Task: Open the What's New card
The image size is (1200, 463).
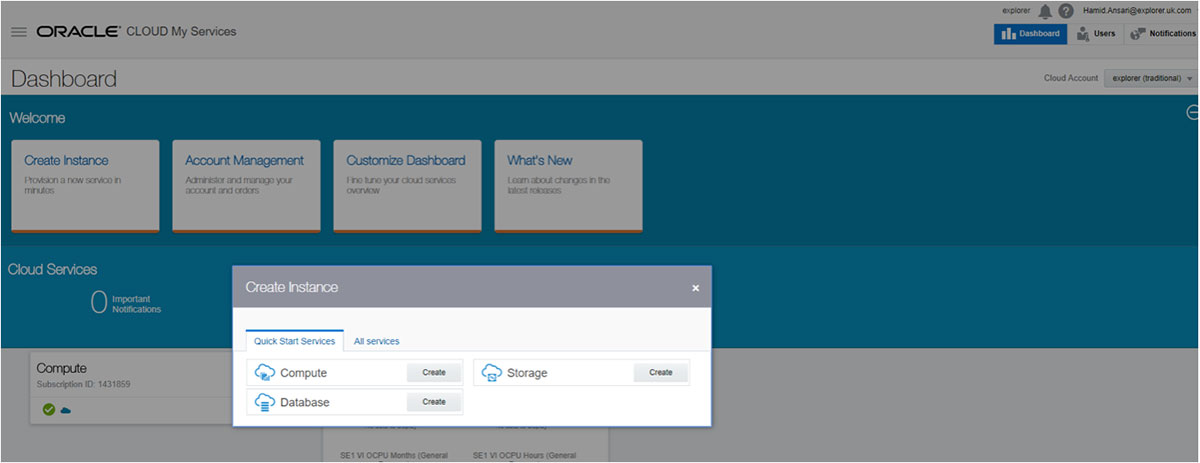Action: coord(568,186)
